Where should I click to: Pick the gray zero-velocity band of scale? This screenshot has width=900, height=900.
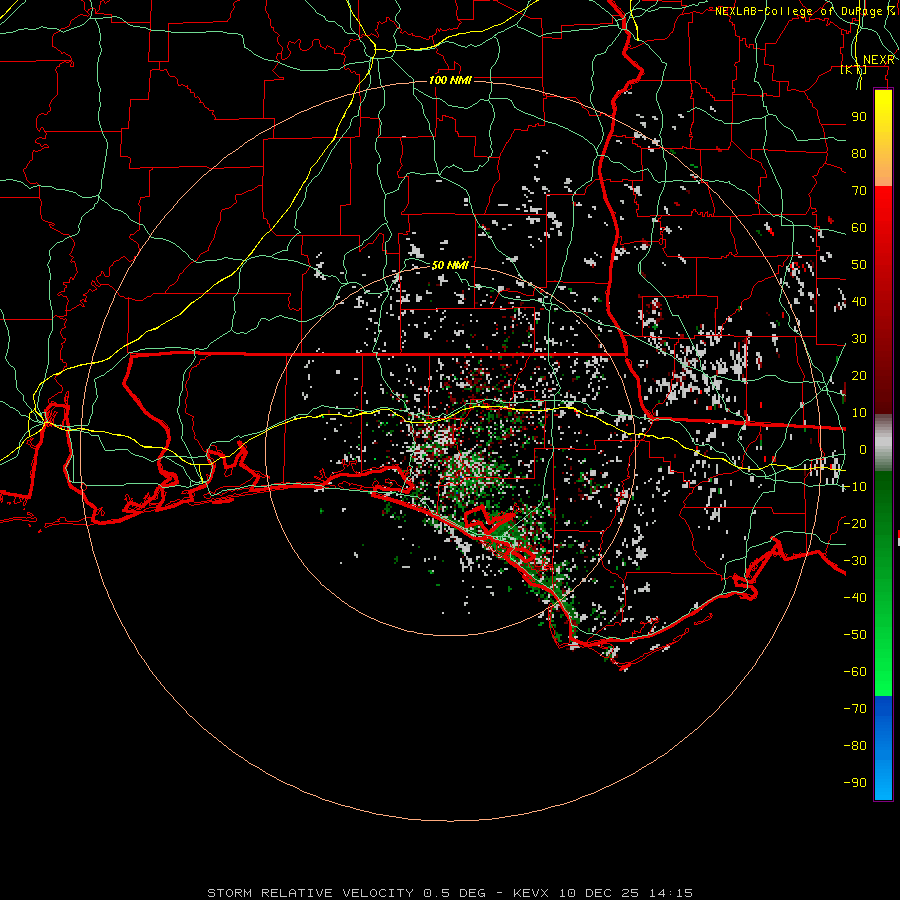click(x=883, y=443)
